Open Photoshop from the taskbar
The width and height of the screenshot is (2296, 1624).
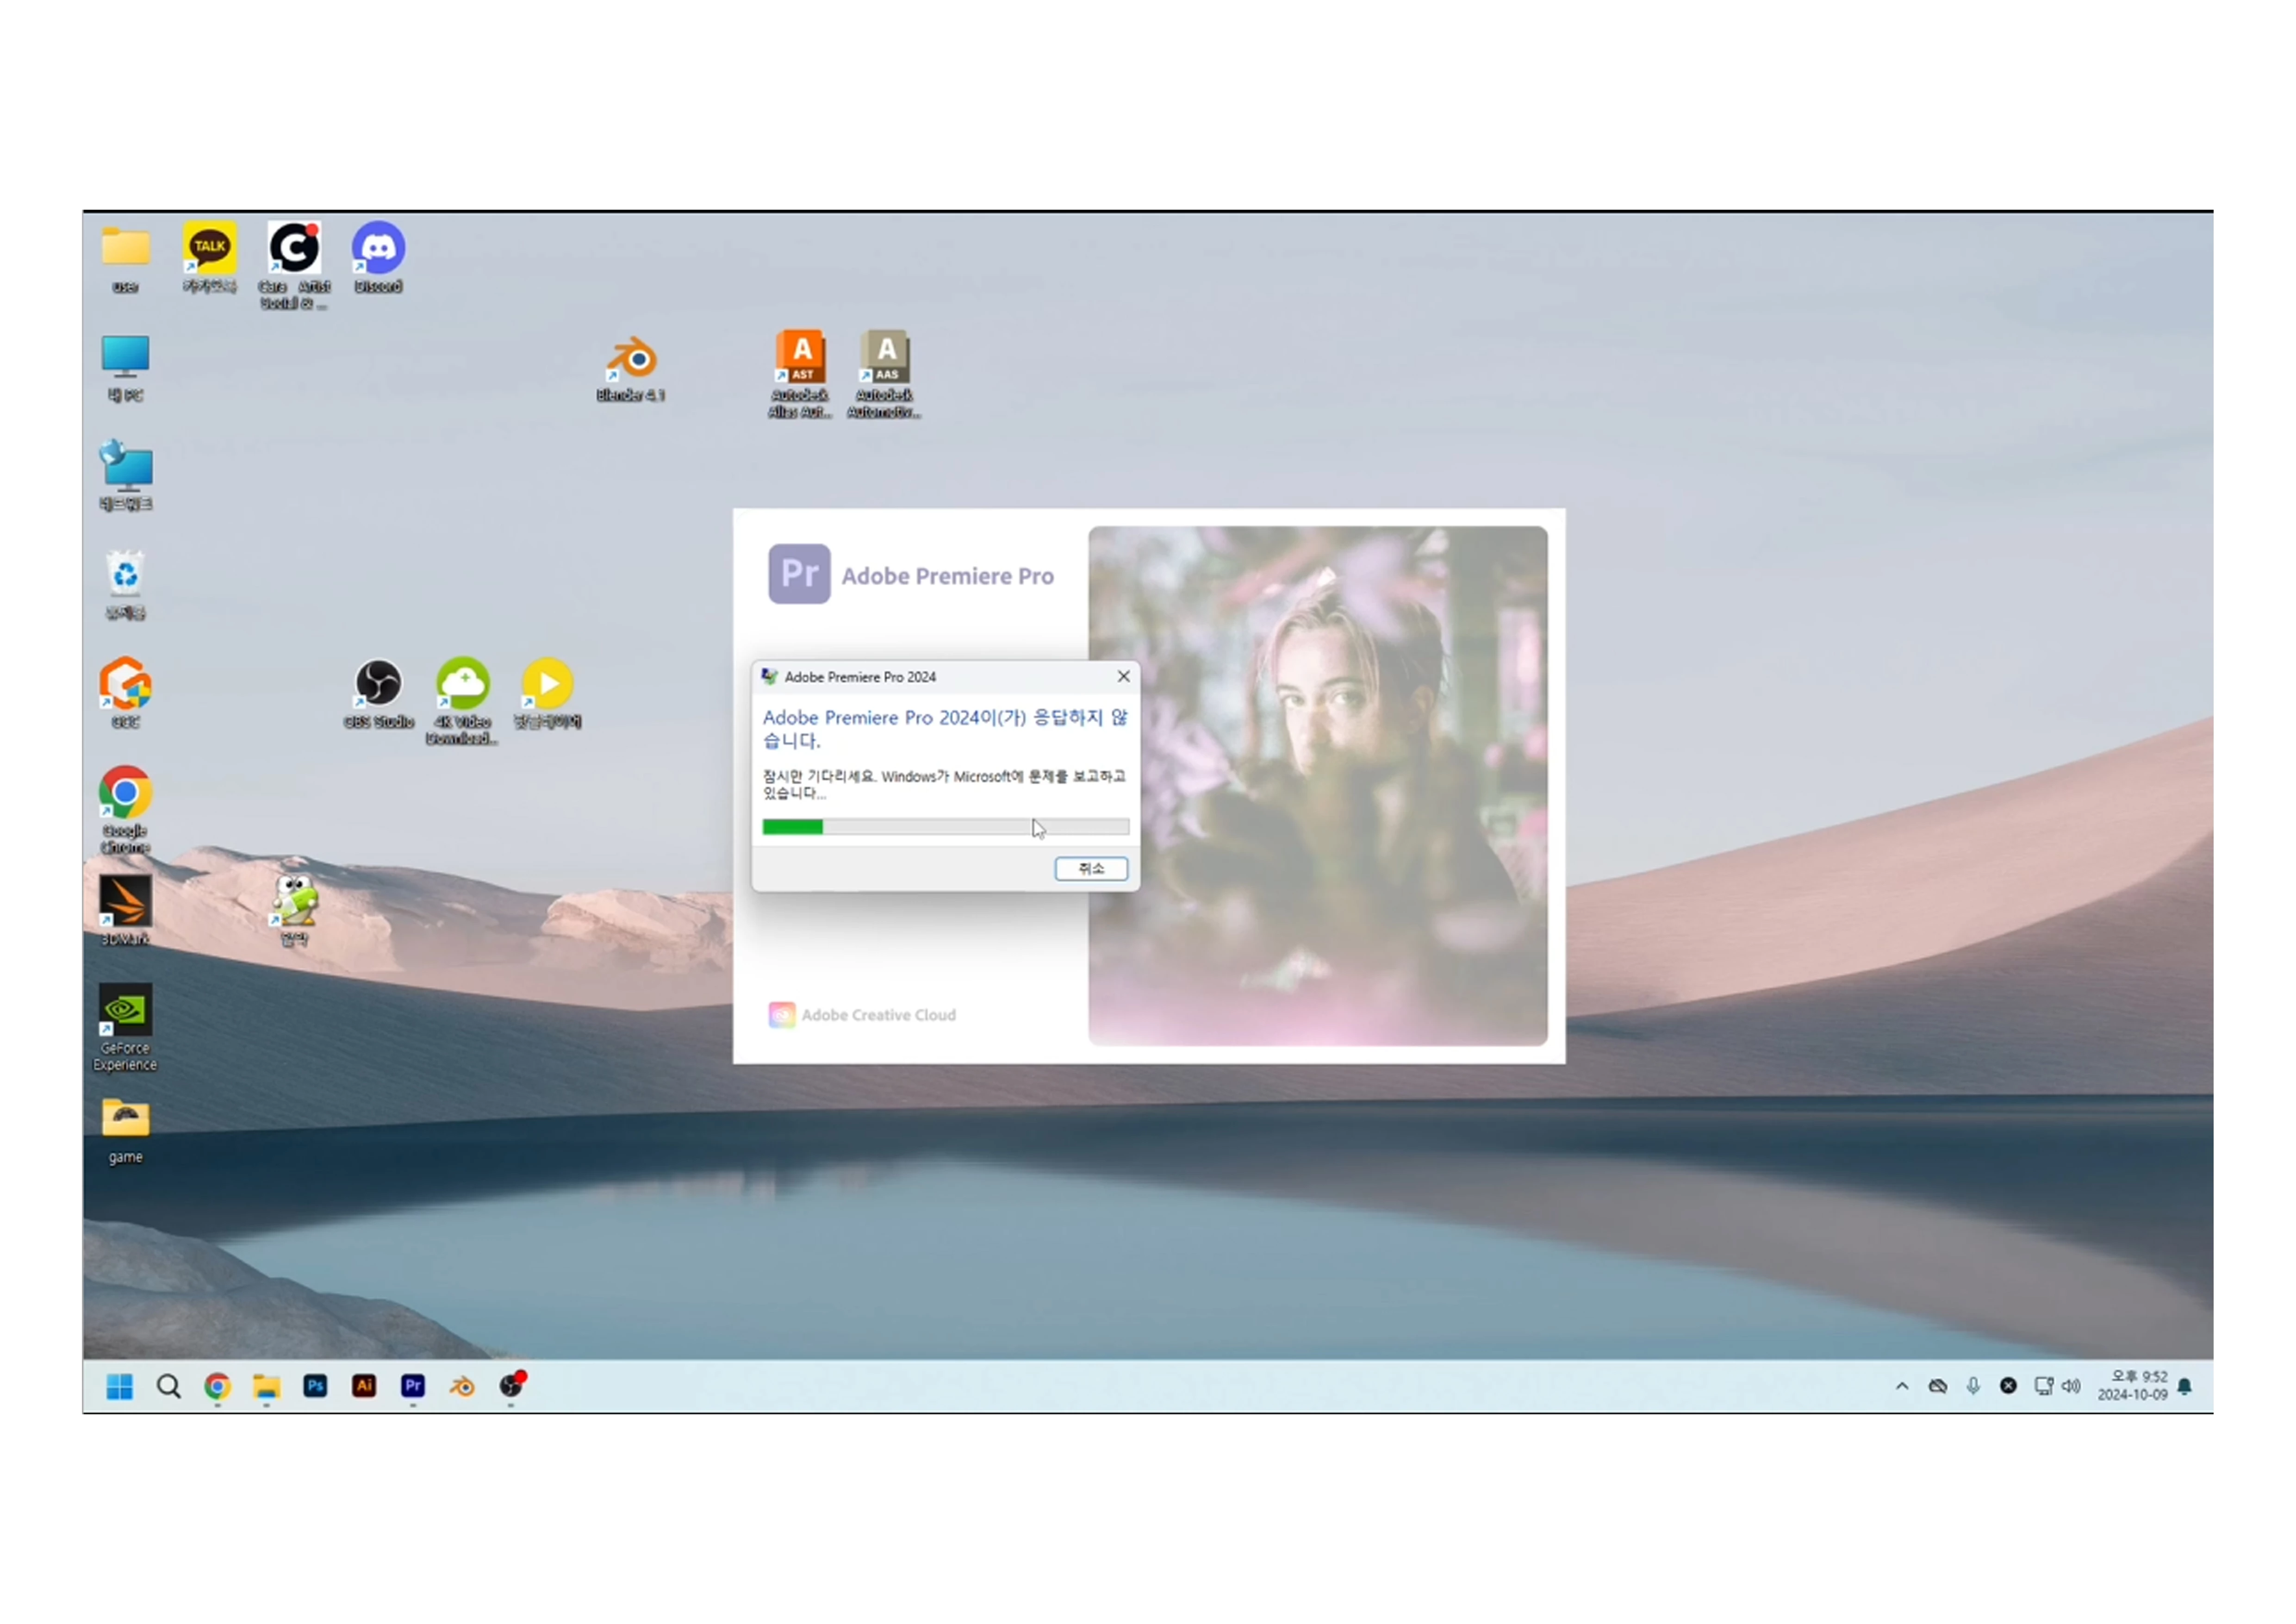(315, 1386)
